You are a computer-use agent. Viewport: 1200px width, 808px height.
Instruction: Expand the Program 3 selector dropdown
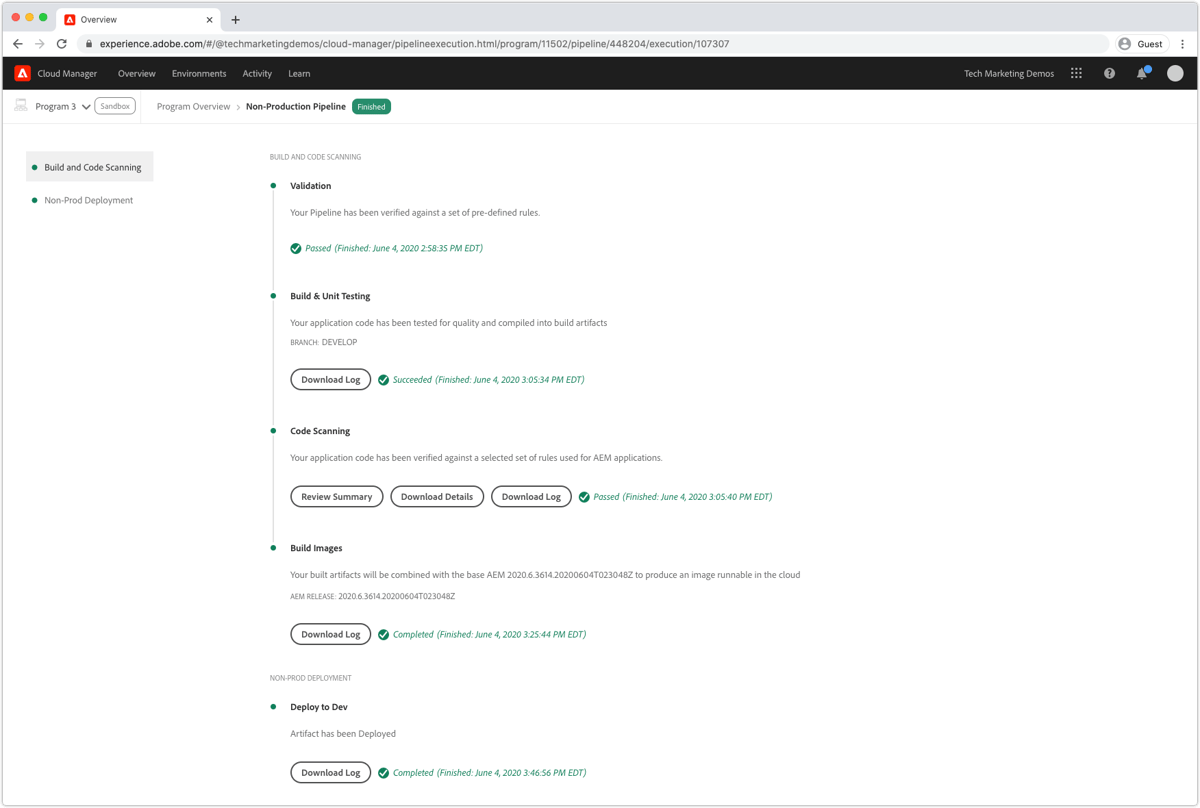(86, 105)
